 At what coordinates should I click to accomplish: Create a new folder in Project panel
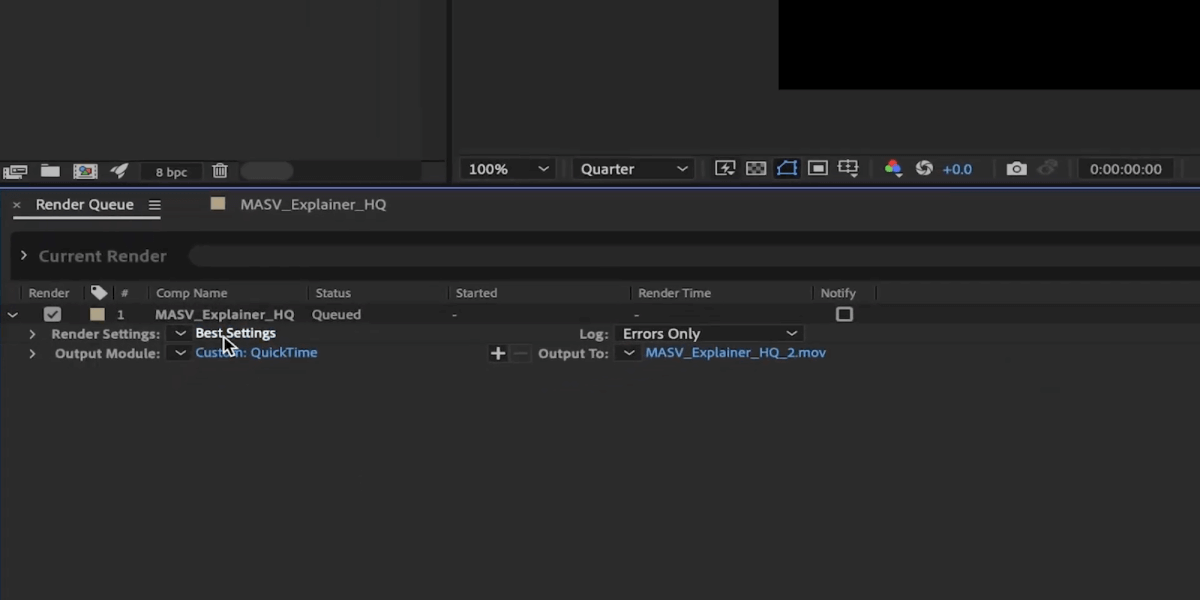coord(50,171)
